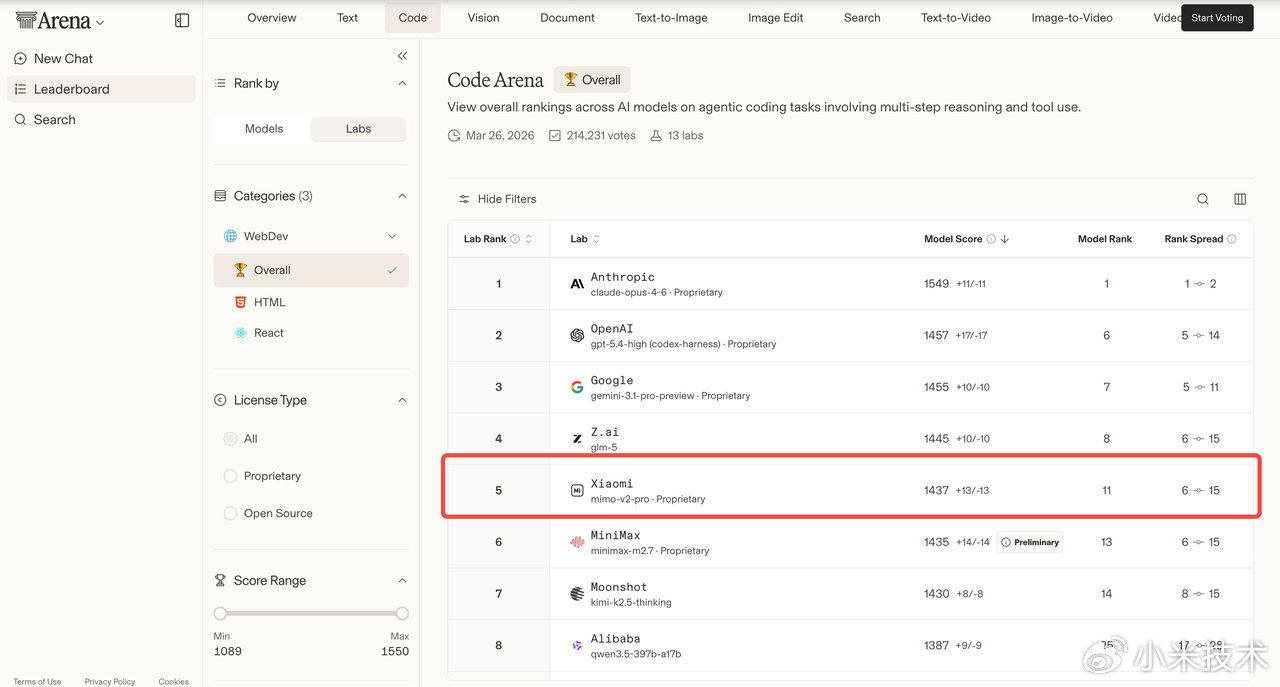
Task: Open the Text-to-Image tab
Action: click(x=671, y=18)
